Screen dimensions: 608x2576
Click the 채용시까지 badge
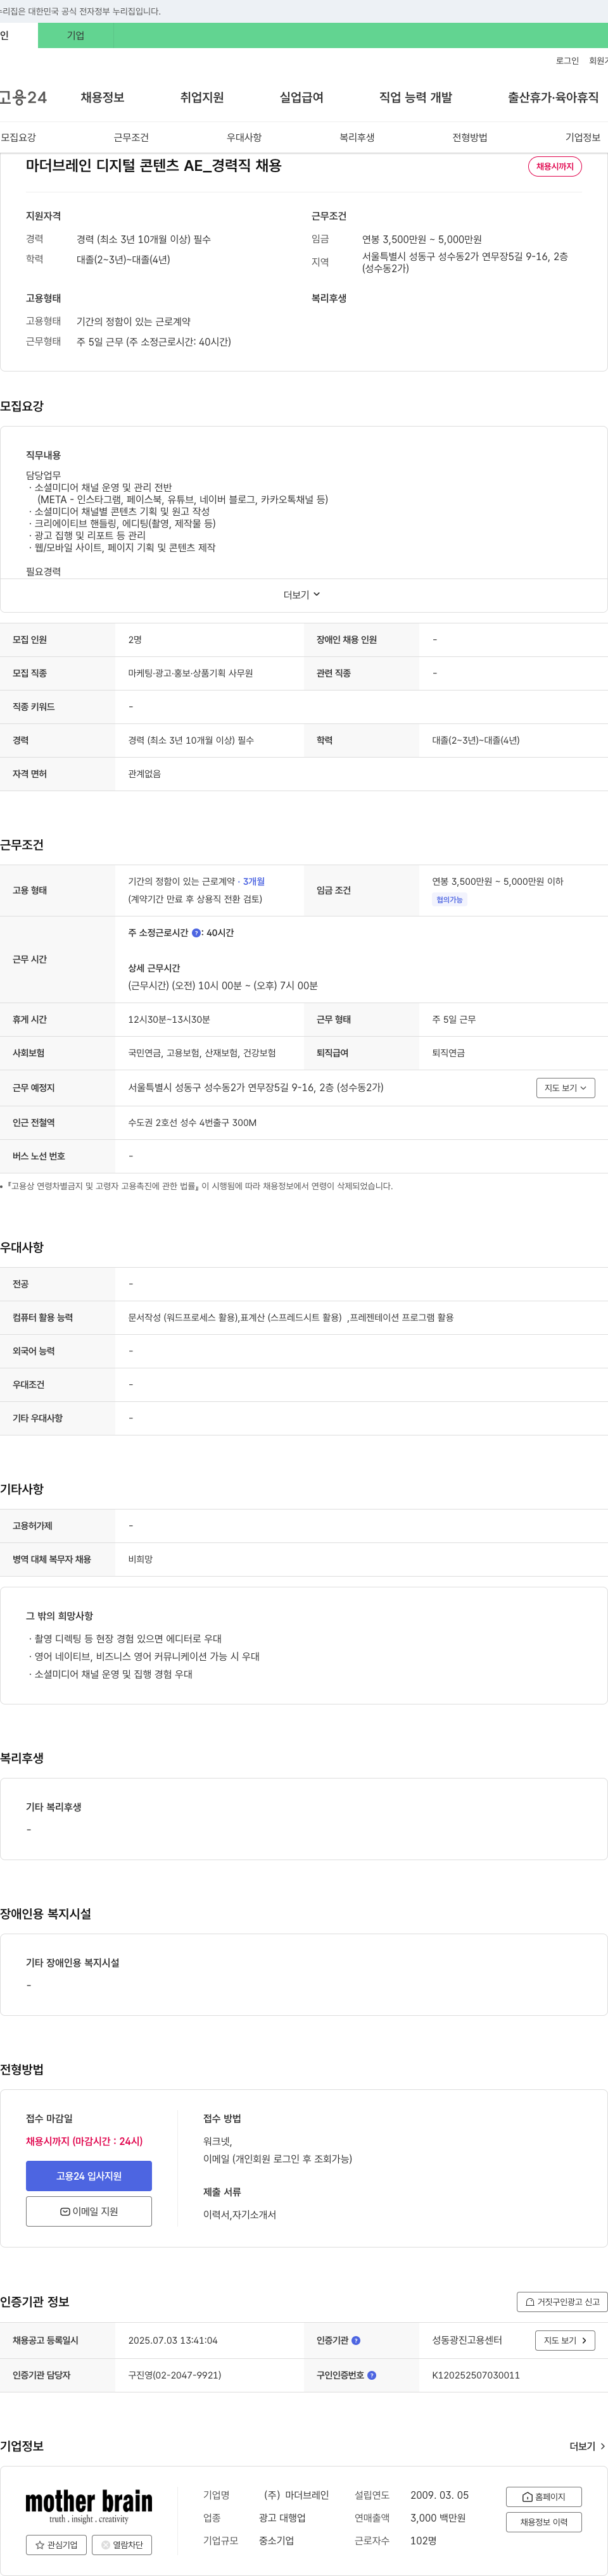tap(555, 167)
